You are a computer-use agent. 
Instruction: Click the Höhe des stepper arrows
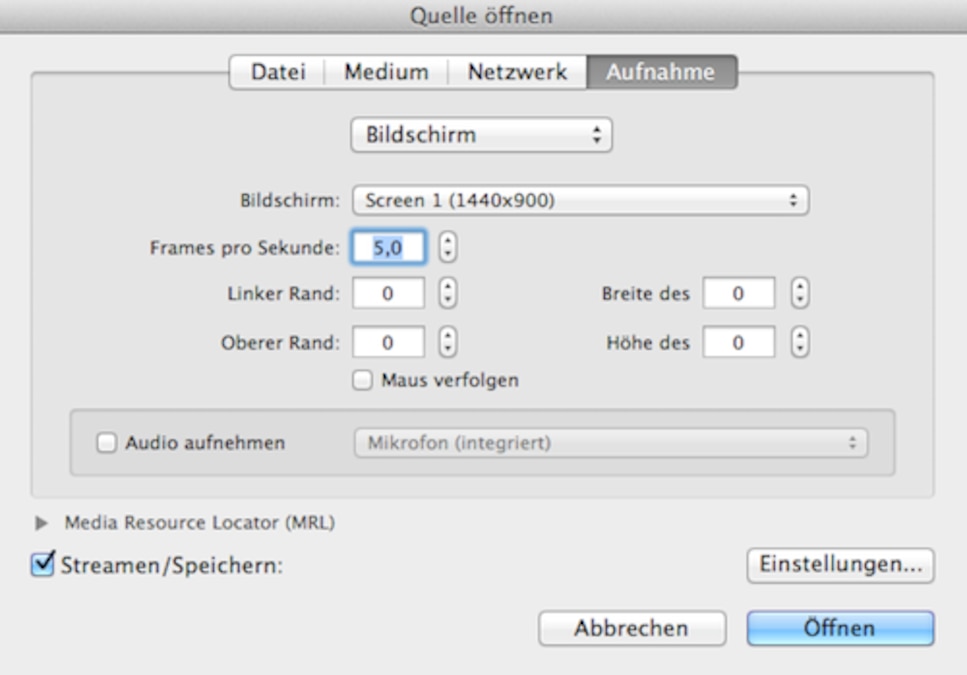(x=799, y=342)
